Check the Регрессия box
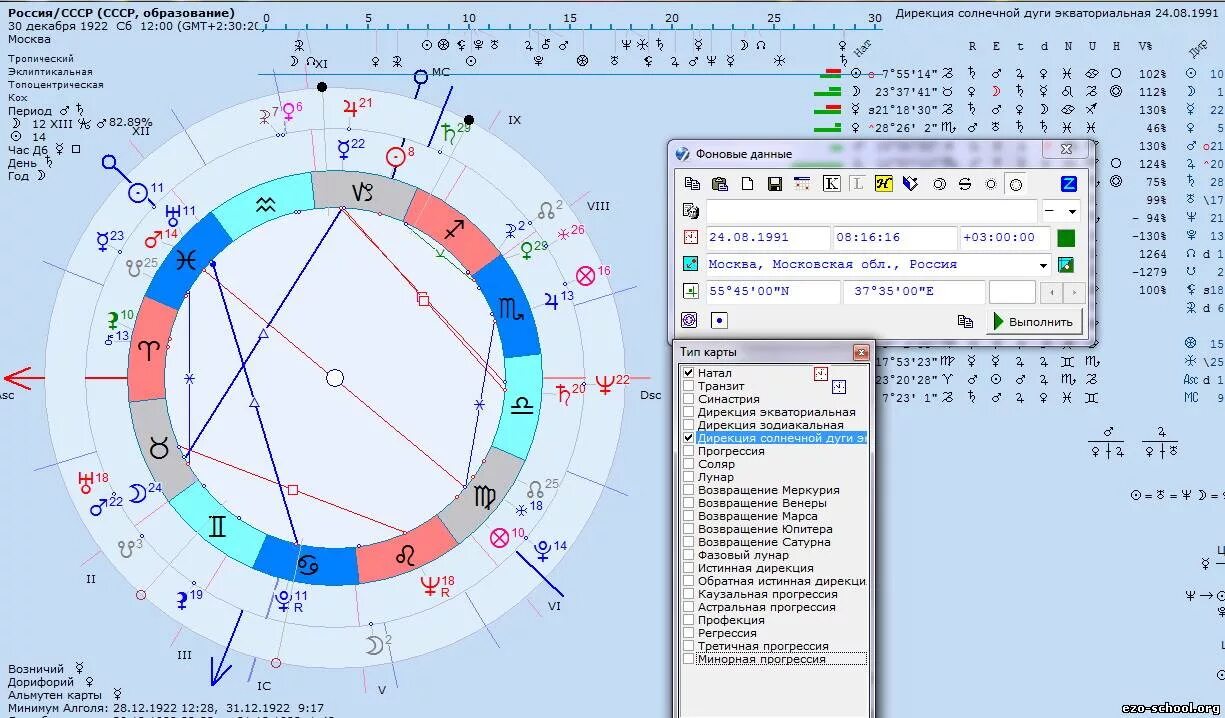1225x718 pixels. point(688,633)
